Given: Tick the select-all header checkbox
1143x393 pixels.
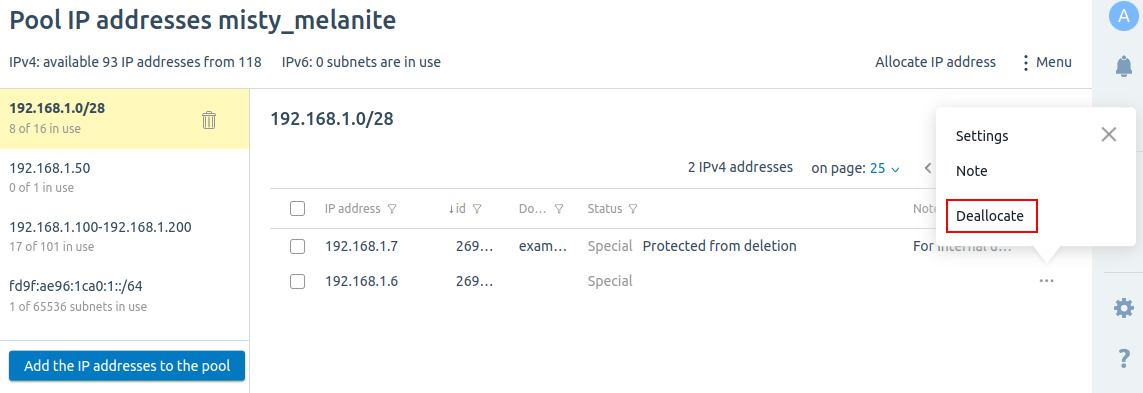Looking at the screenshot, I should coord(297,209).
